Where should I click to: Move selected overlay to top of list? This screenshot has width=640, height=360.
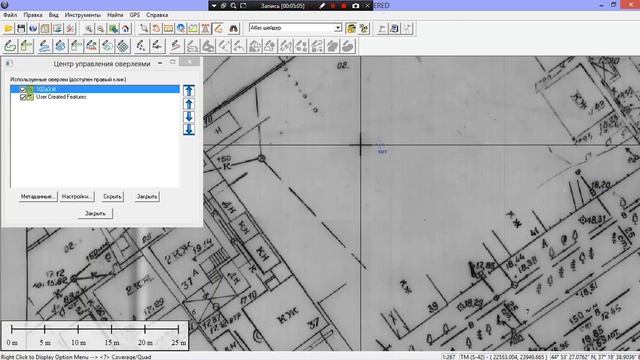pyautogui.click(x=189, y=91)
